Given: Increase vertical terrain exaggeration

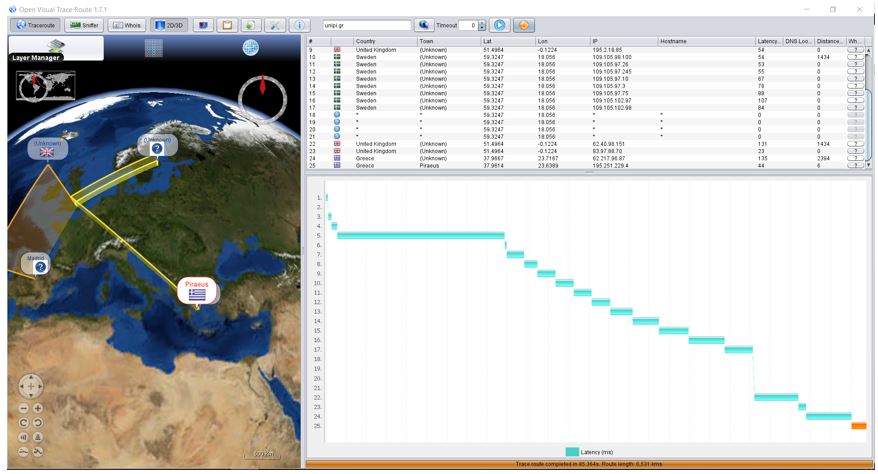Looking at the screenshot, I should click(x=38, y=451).
